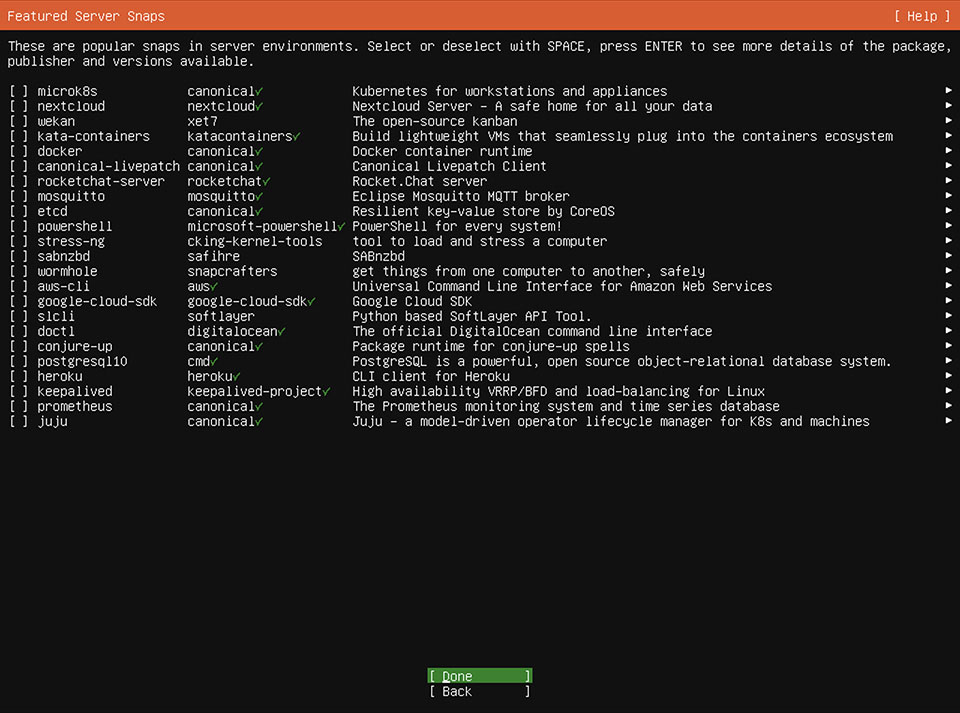Click publisher digitalocean text
The width and height of the screenshot is (960, 713).
(232, 331)
